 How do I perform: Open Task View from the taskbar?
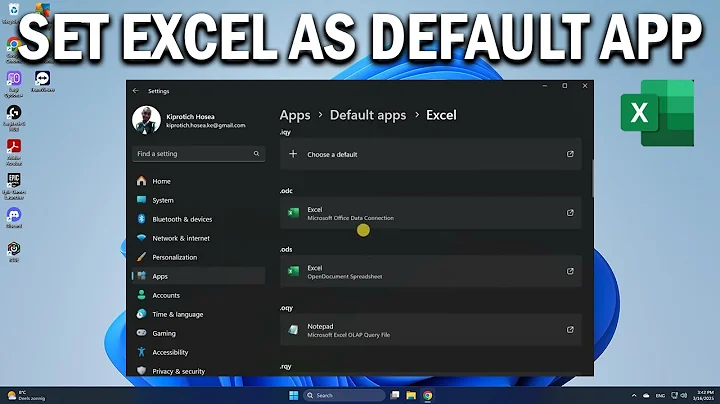394,395
